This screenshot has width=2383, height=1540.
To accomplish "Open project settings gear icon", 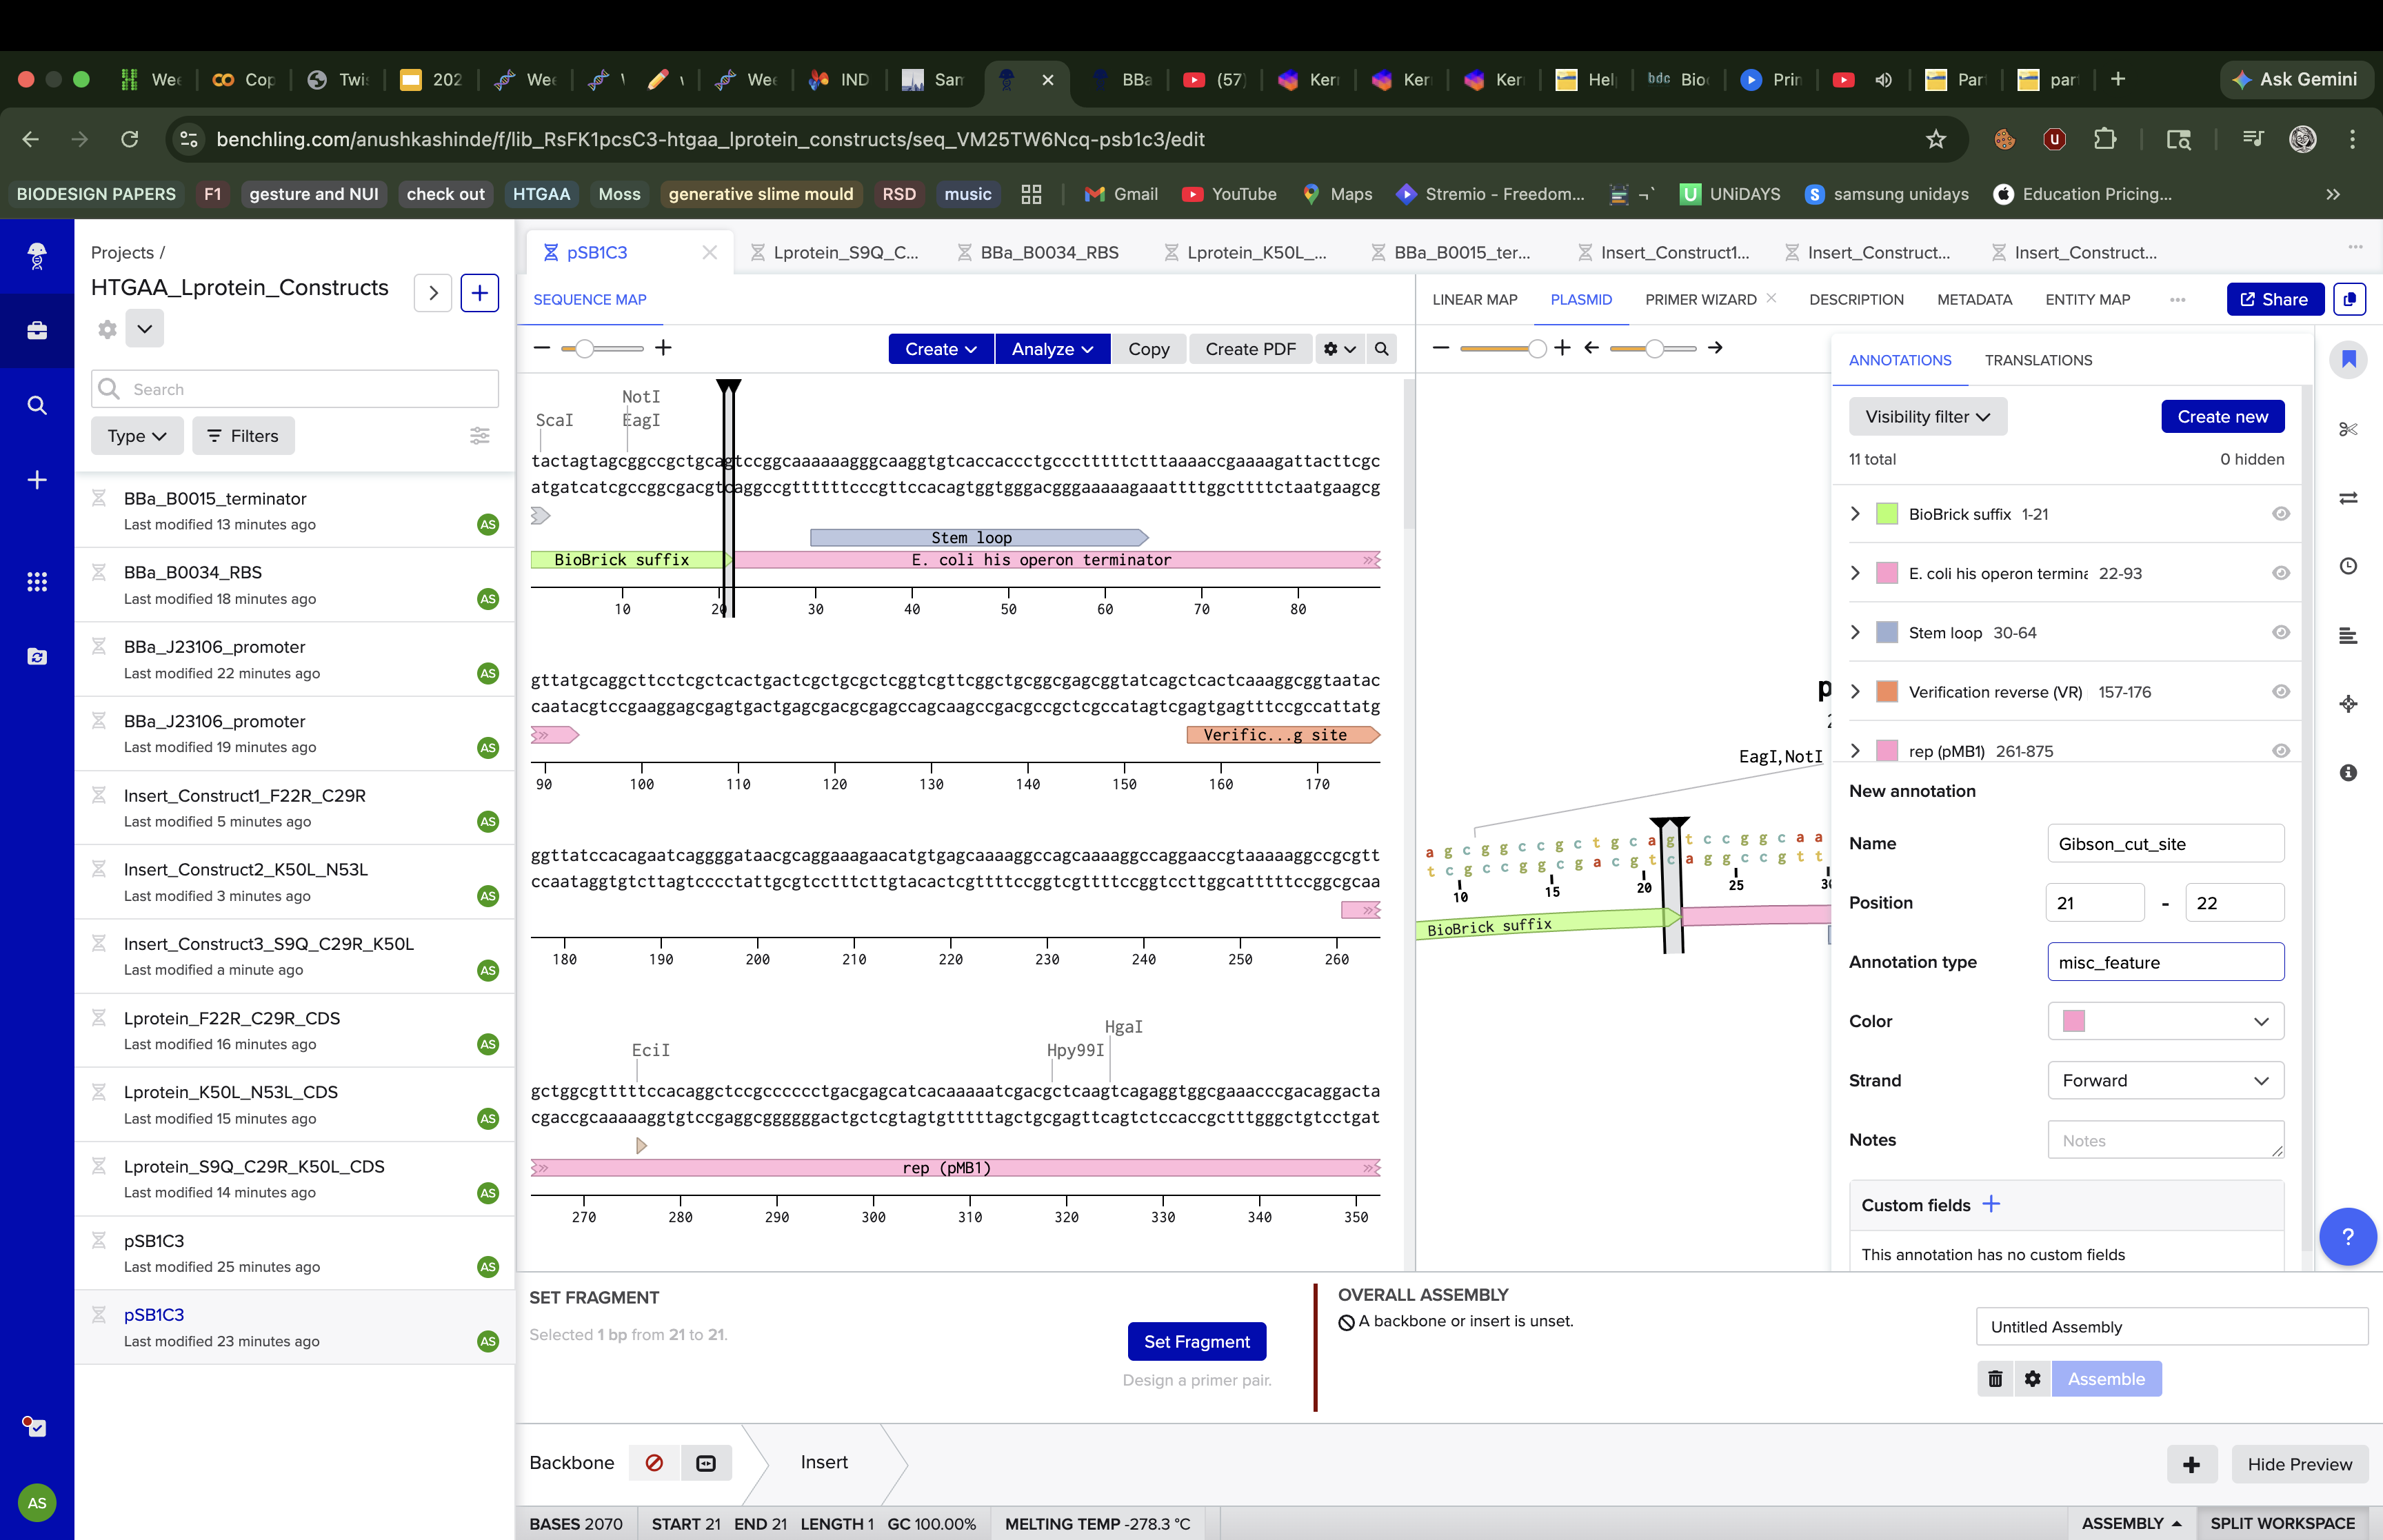I will [107, 329].
